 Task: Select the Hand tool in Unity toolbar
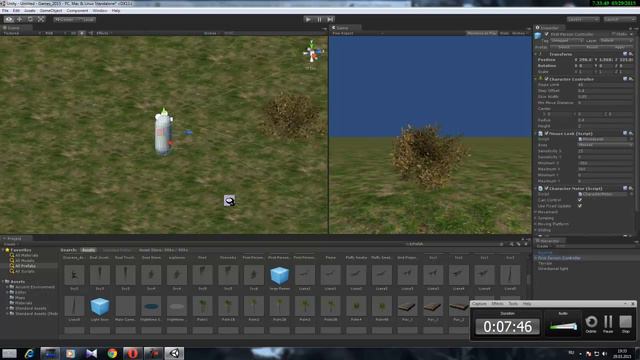pyautogui.click(x=9, y=19)
